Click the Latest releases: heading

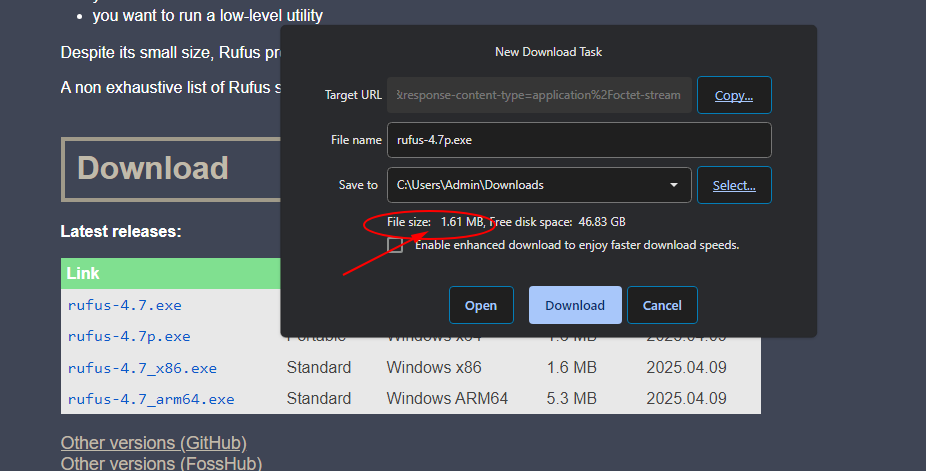click(121, 231)
